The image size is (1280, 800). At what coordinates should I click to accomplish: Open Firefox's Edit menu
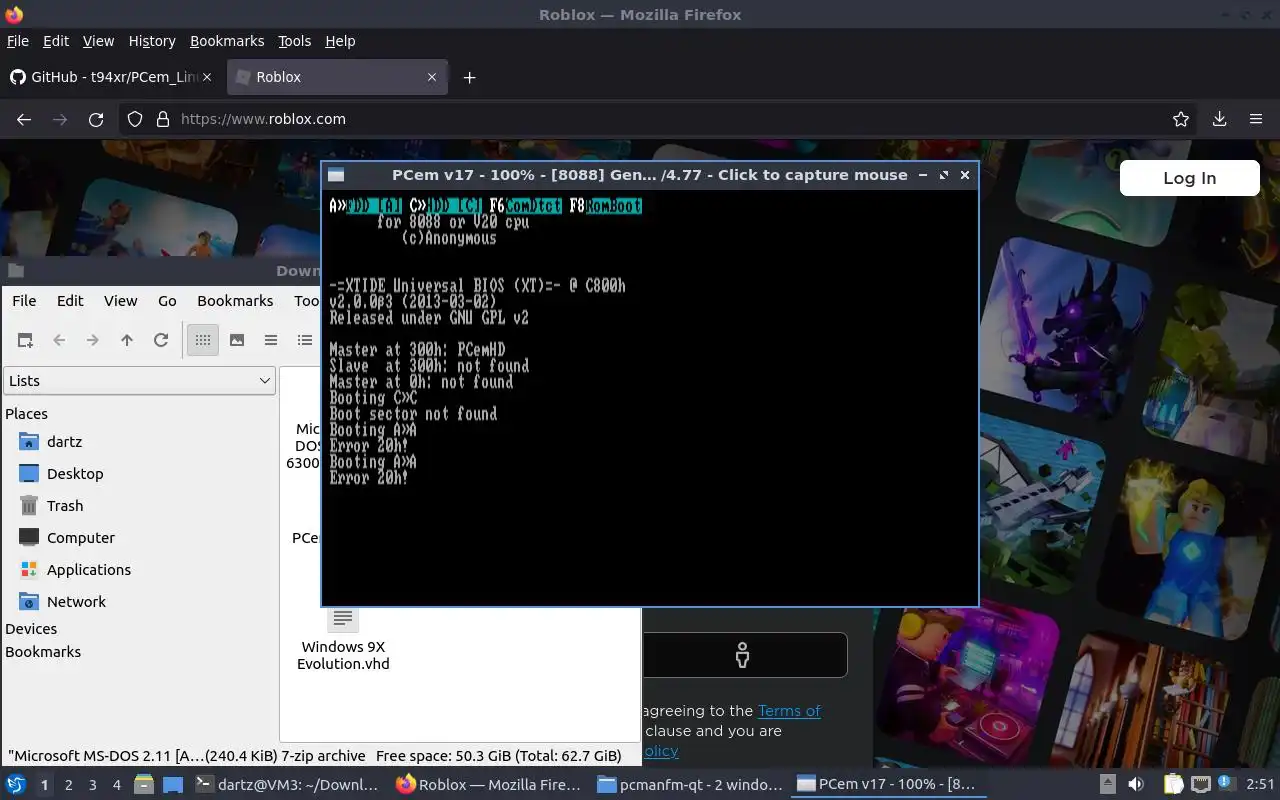[56, 41]
